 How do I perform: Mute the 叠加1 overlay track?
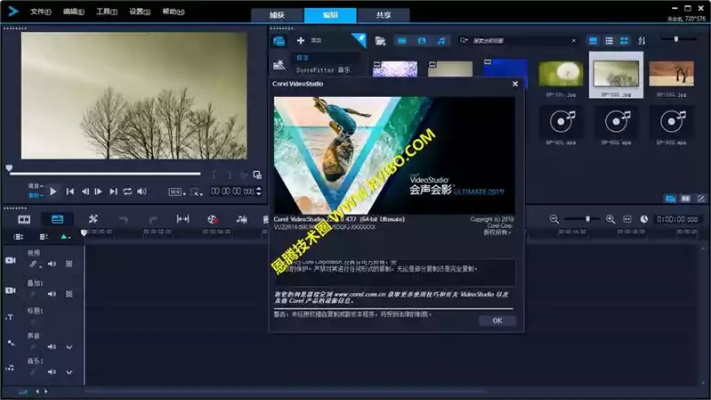[x=52, y=294]
